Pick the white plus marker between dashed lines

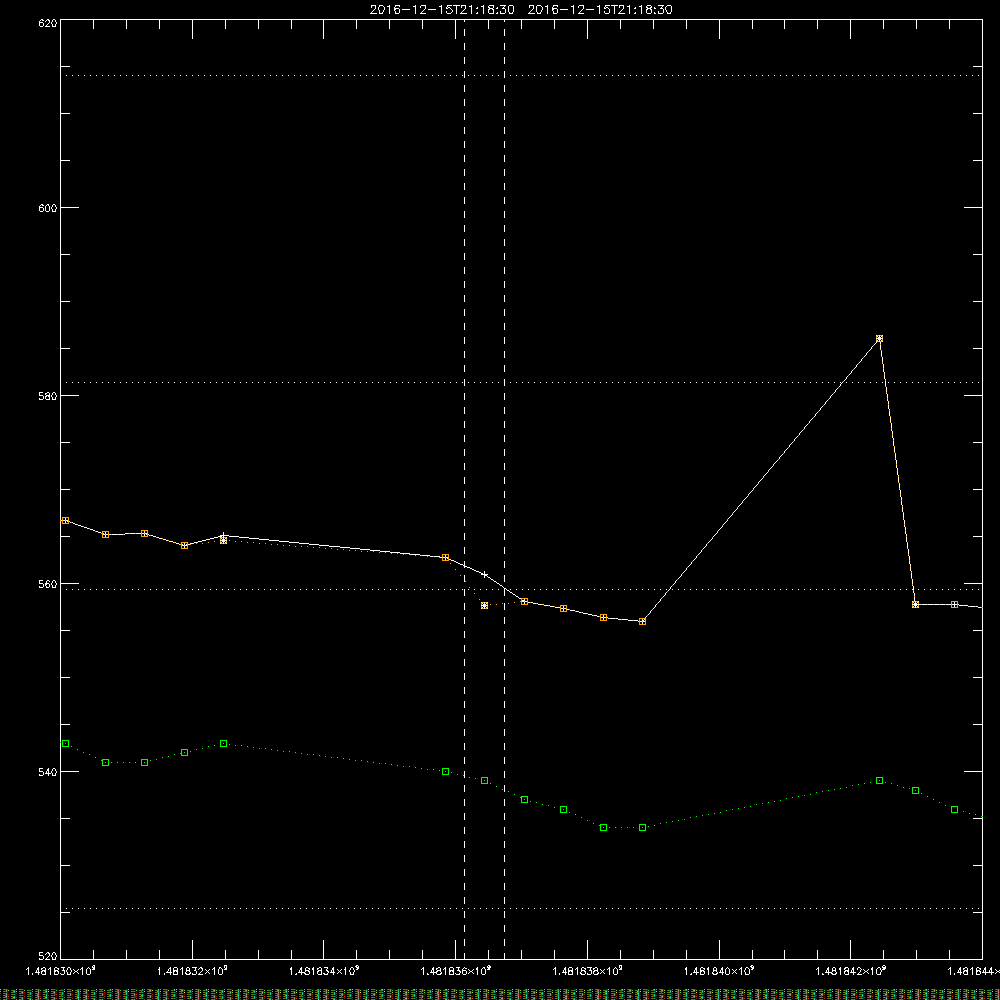click(x=485, y=575)
